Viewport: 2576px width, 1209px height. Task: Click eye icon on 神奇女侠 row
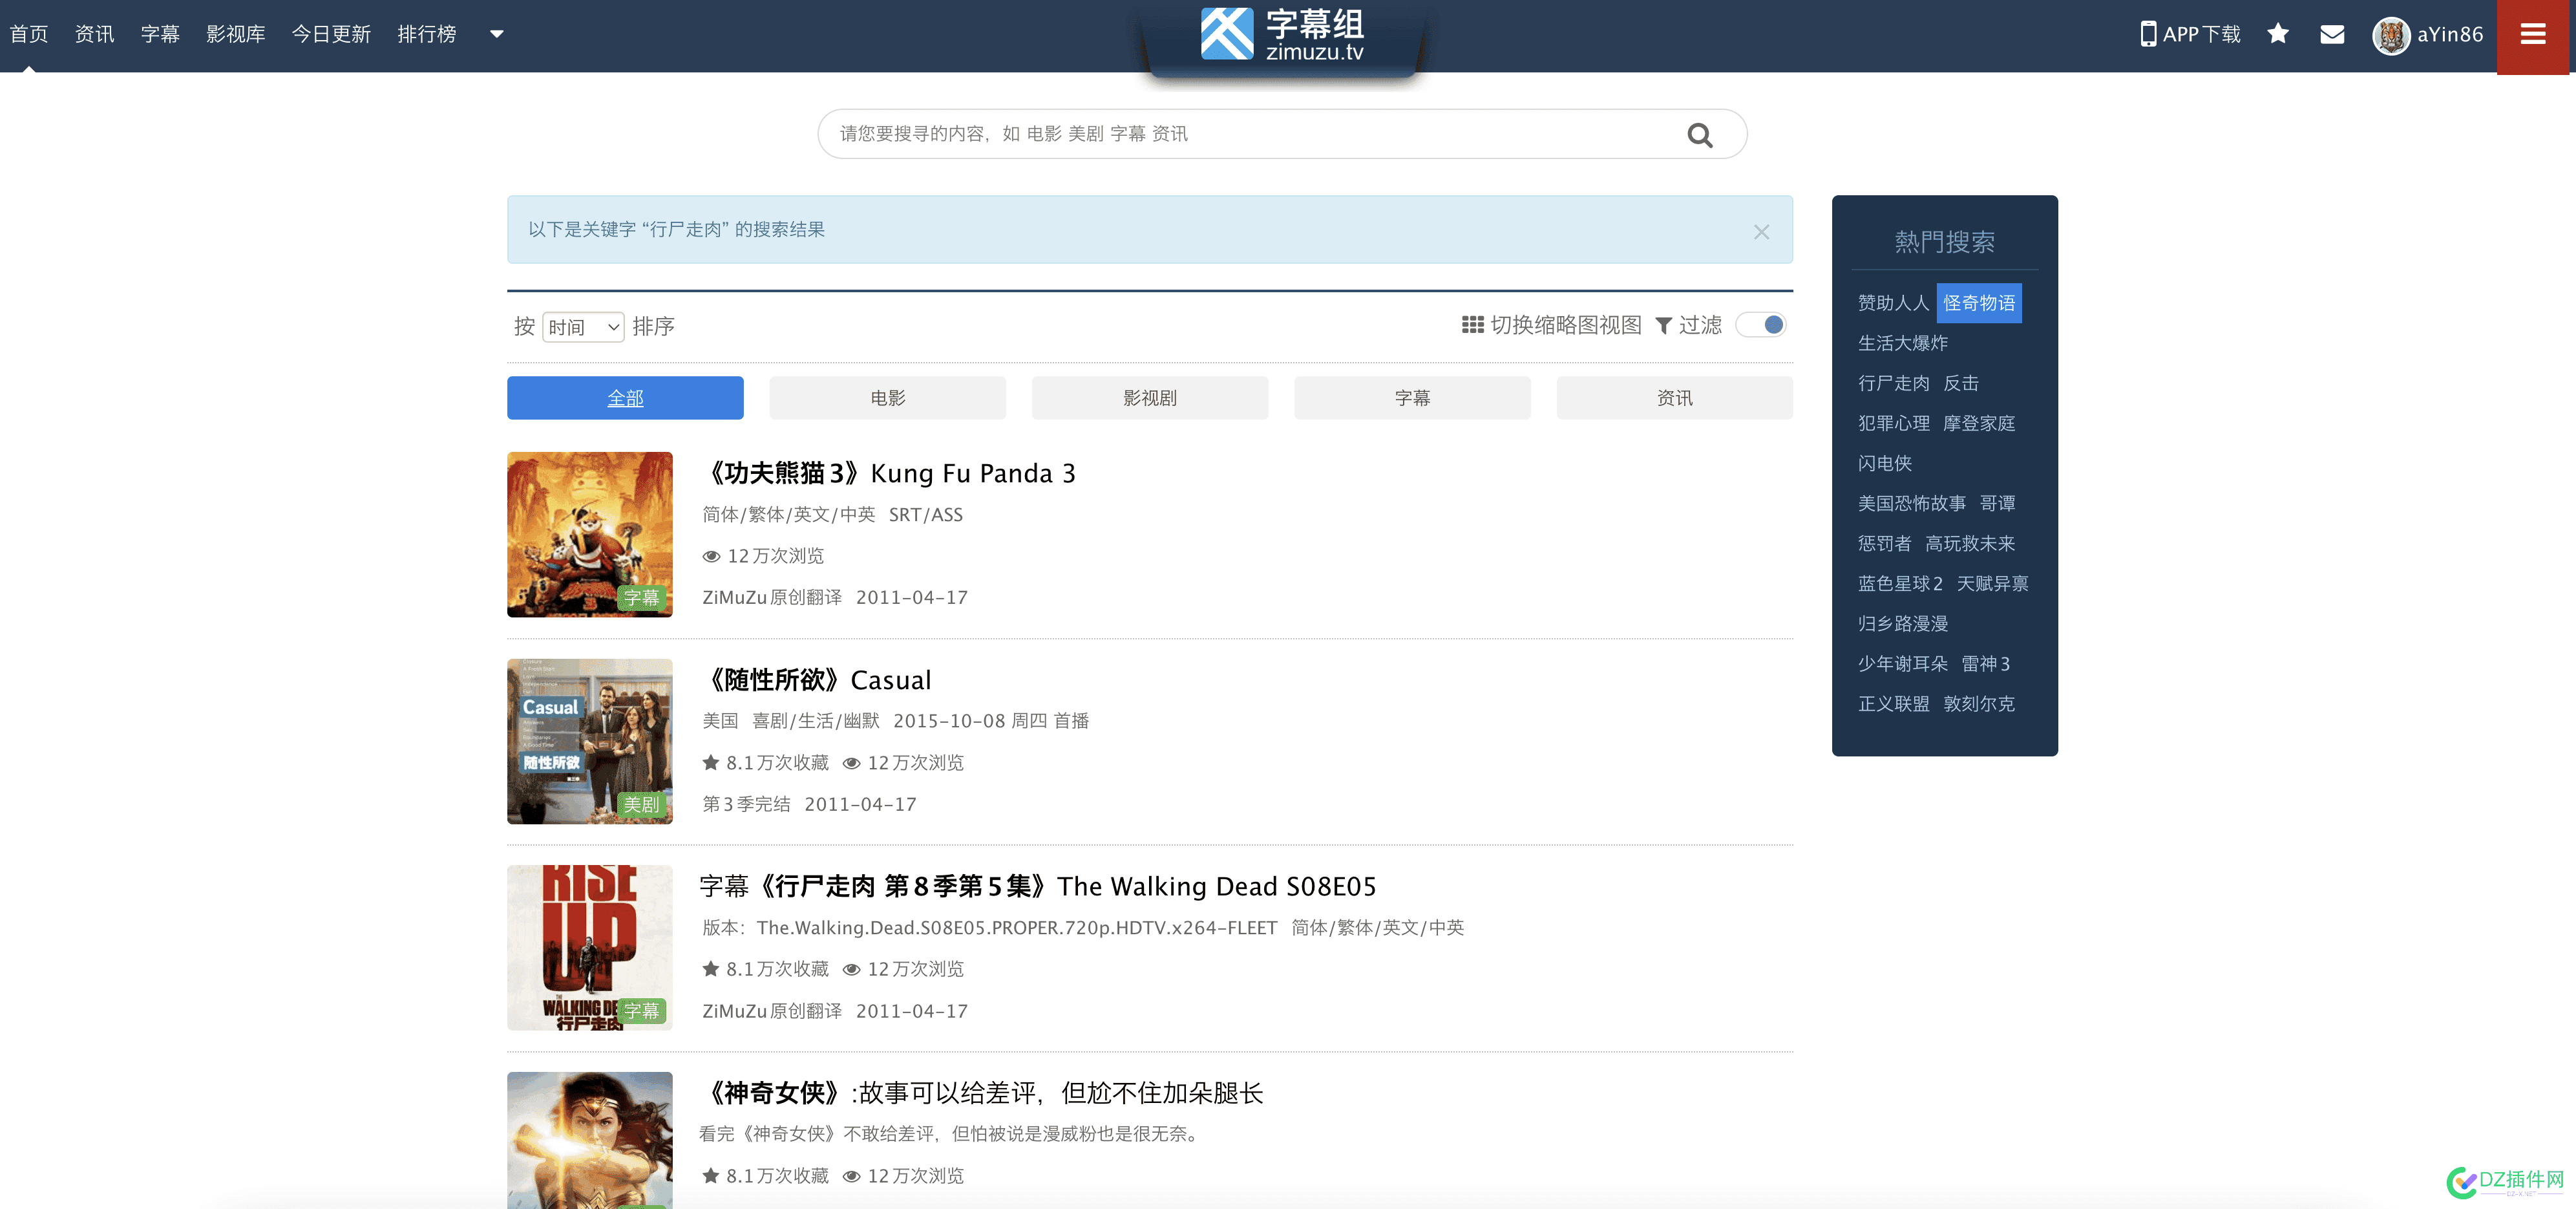[852, 1176]
